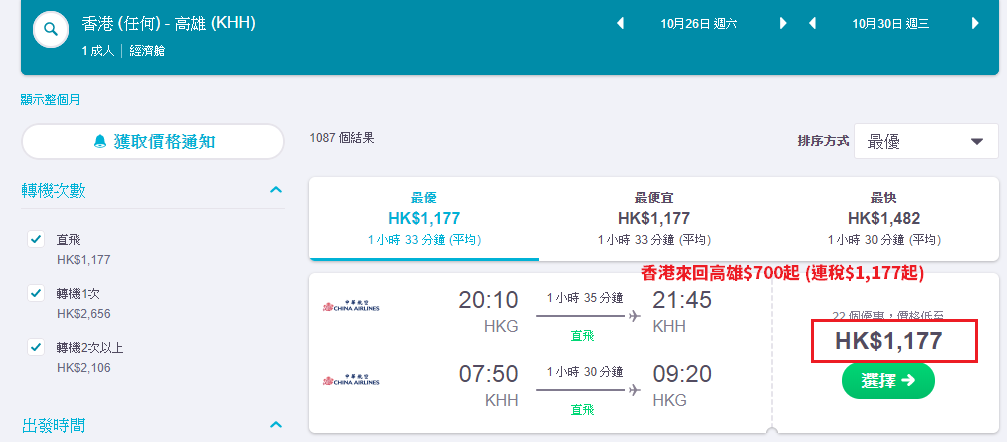
Task: Open the search magnifier icon
Action: (51, 30)
